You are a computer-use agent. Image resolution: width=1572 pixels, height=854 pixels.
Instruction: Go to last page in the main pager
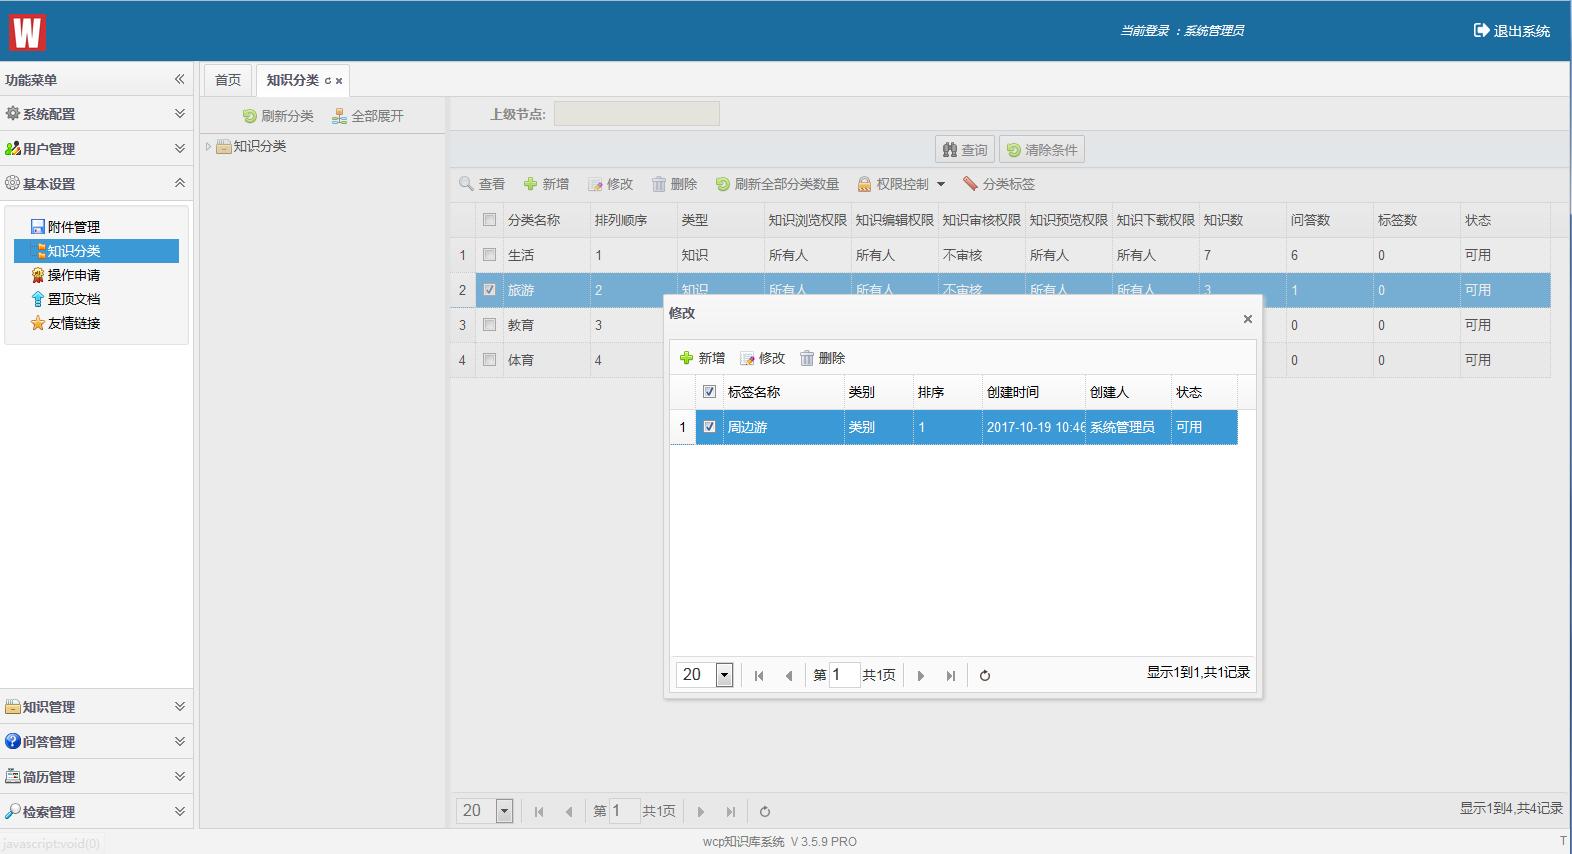pos(731,812)
